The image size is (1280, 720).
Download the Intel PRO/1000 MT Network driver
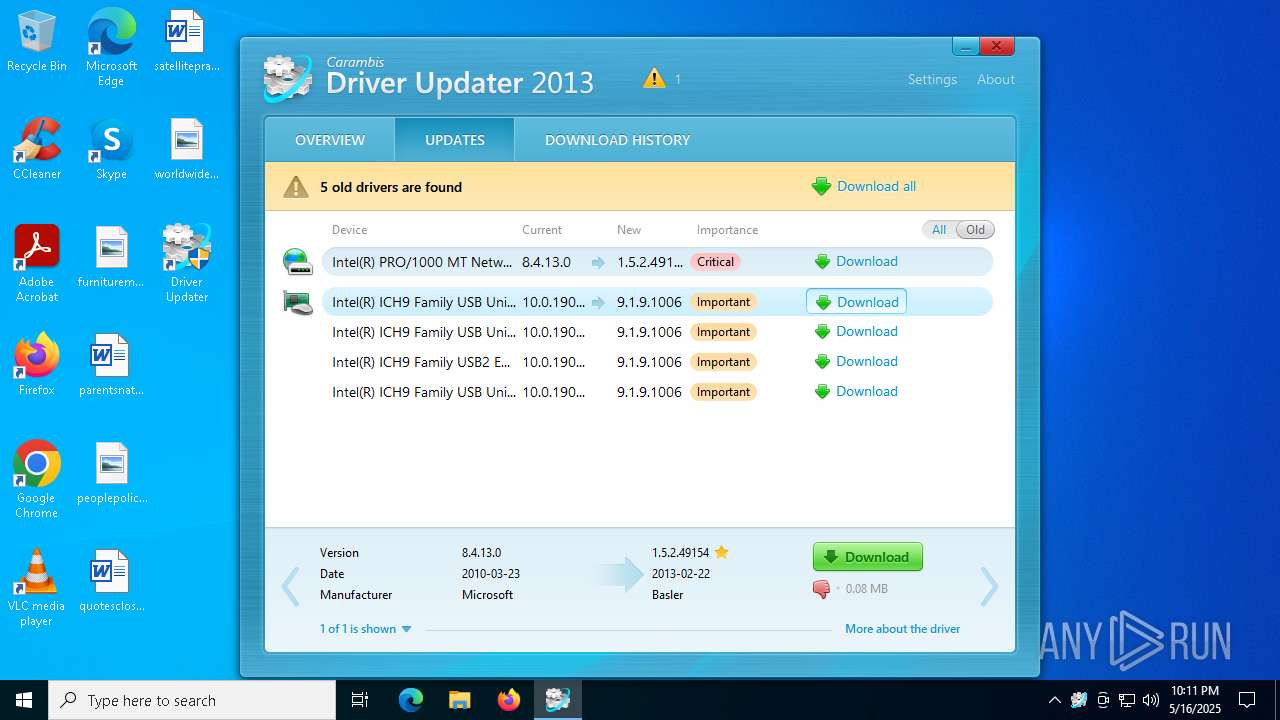[x=856, y=262]
